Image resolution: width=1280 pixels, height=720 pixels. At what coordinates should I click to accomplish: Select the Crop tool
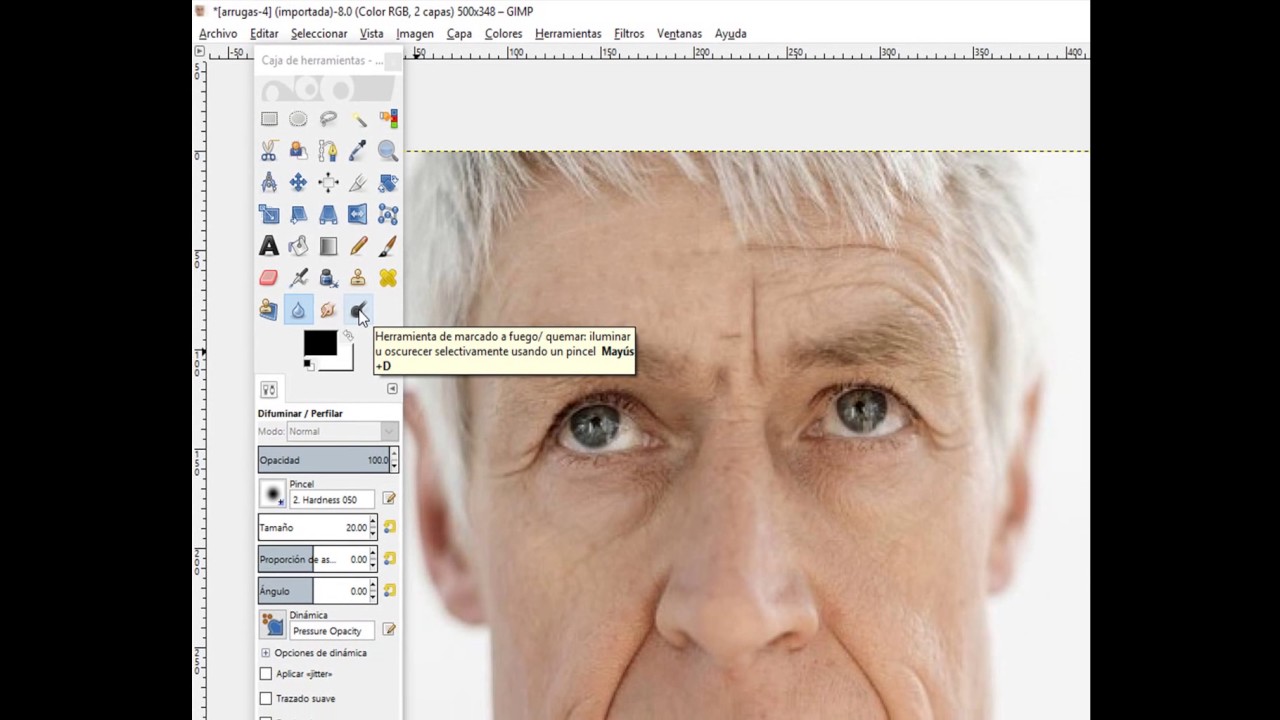tap(358, 183)
